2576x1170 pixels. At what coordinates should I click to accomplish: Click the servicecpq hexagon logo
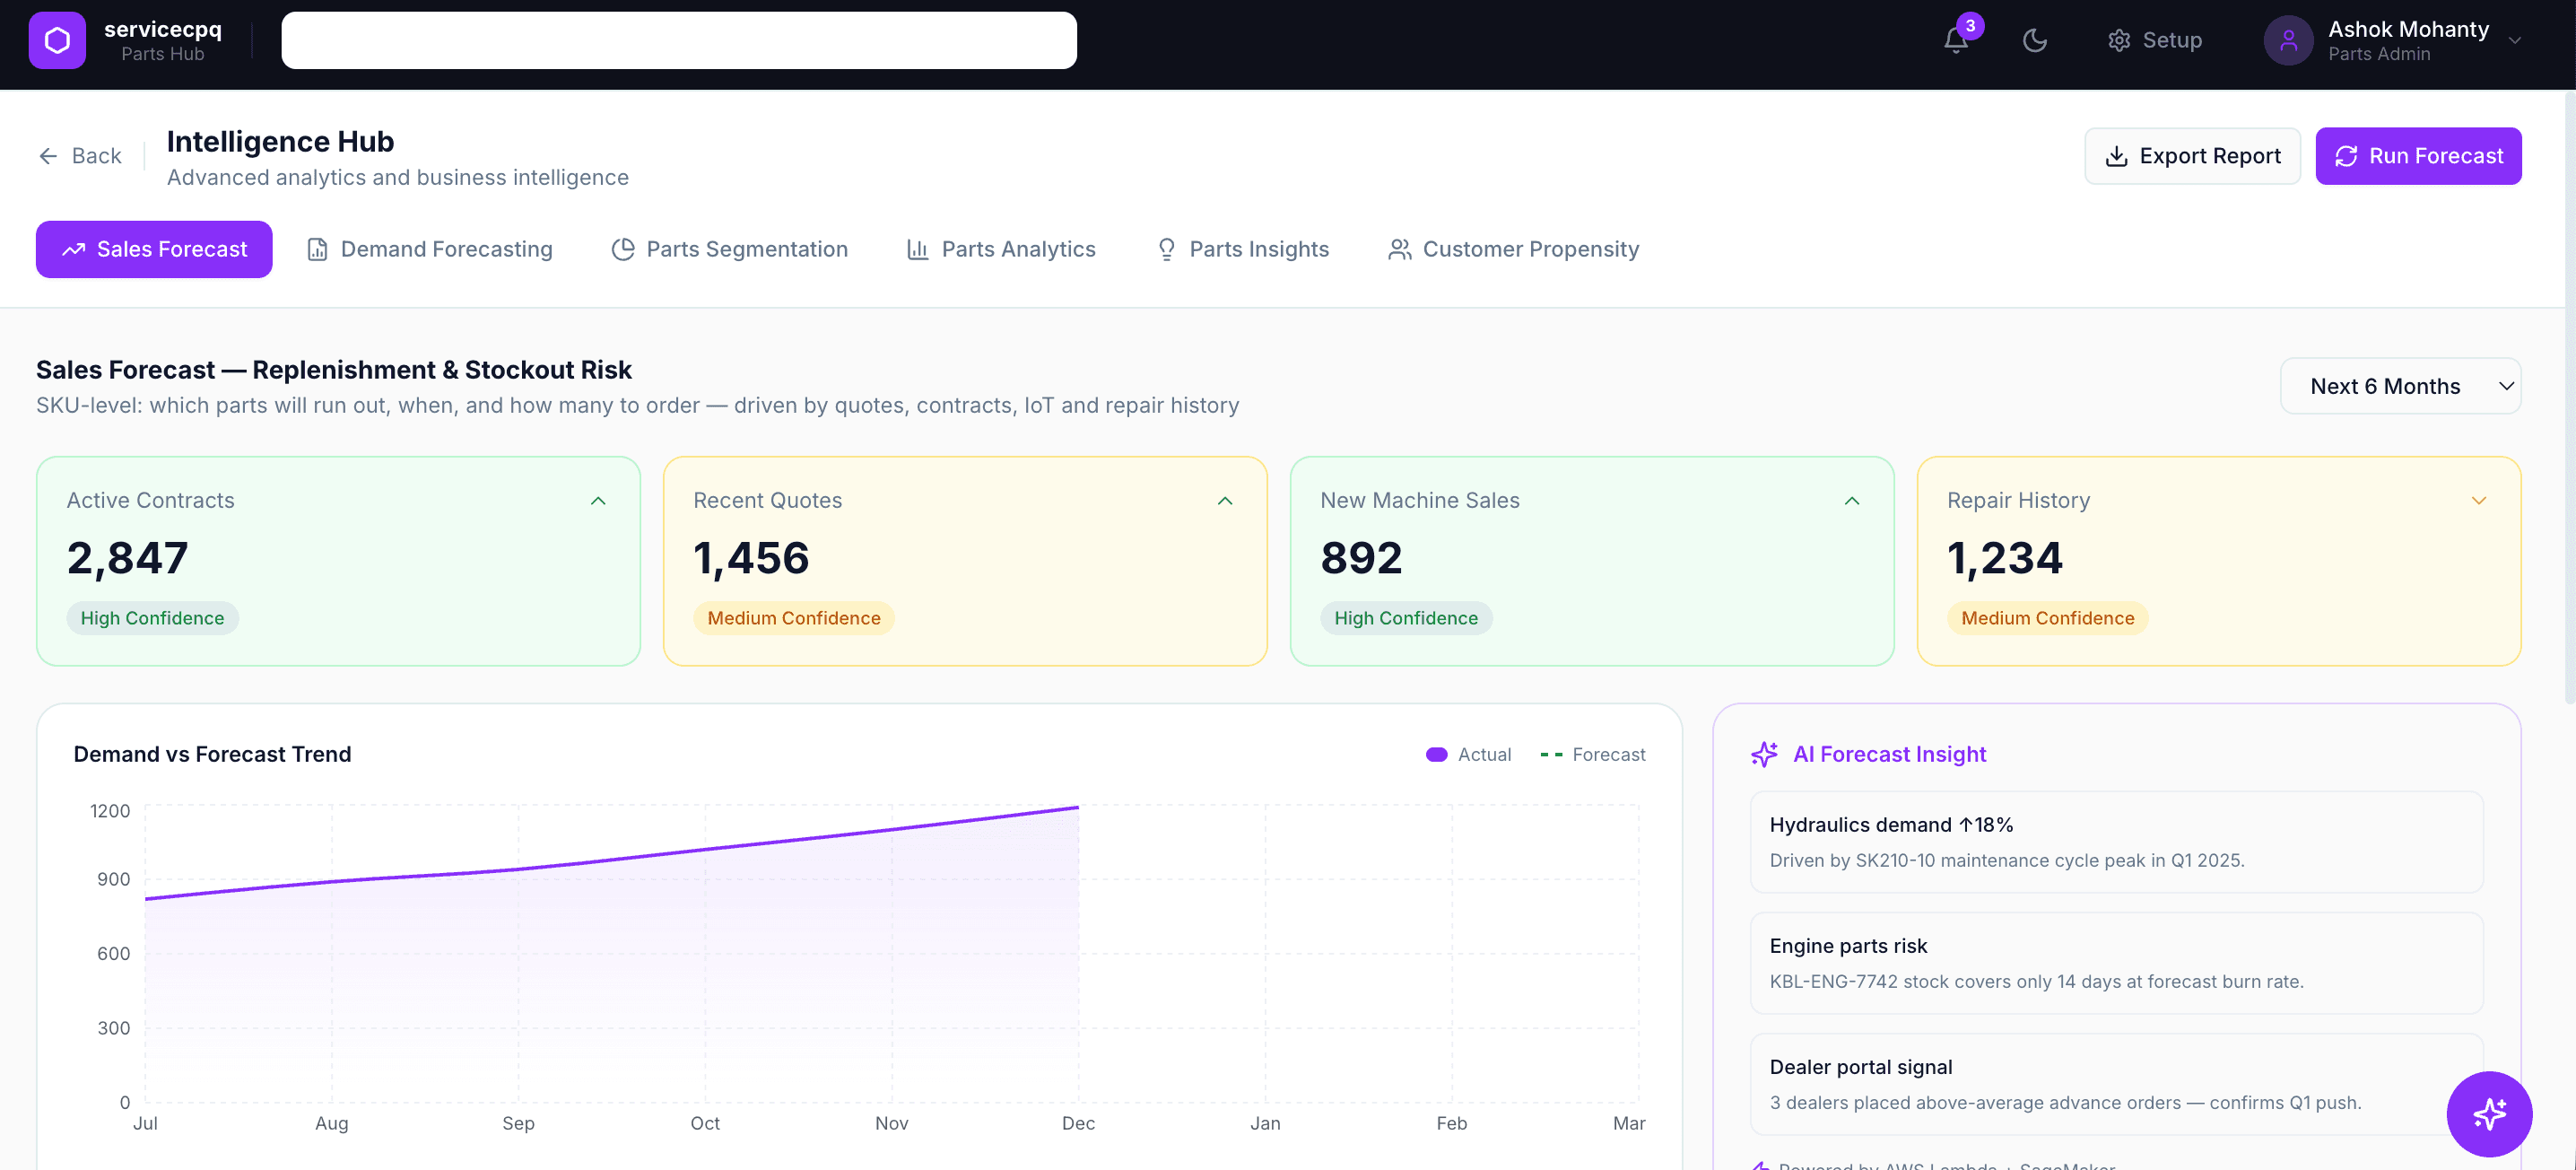(57, 40)
